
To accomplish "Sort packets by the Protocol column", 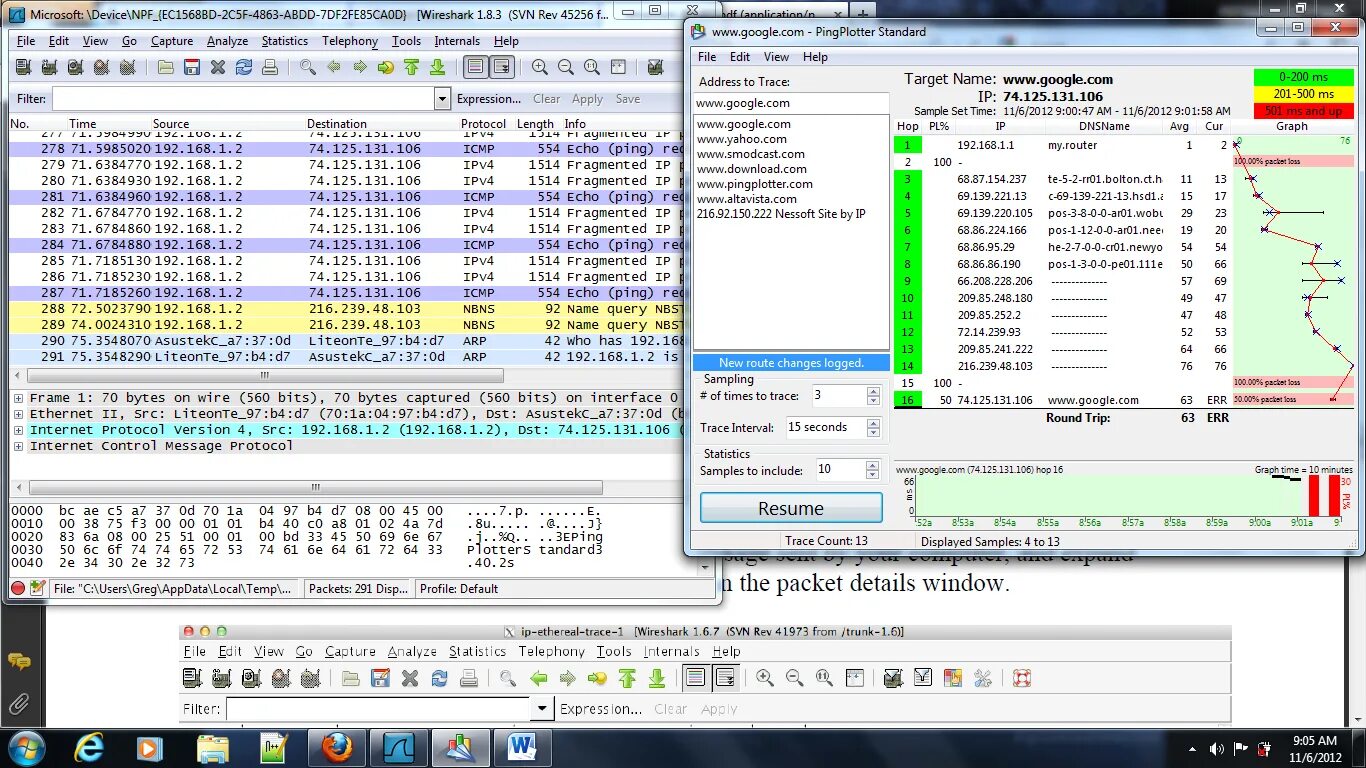I will pos(484,124).
